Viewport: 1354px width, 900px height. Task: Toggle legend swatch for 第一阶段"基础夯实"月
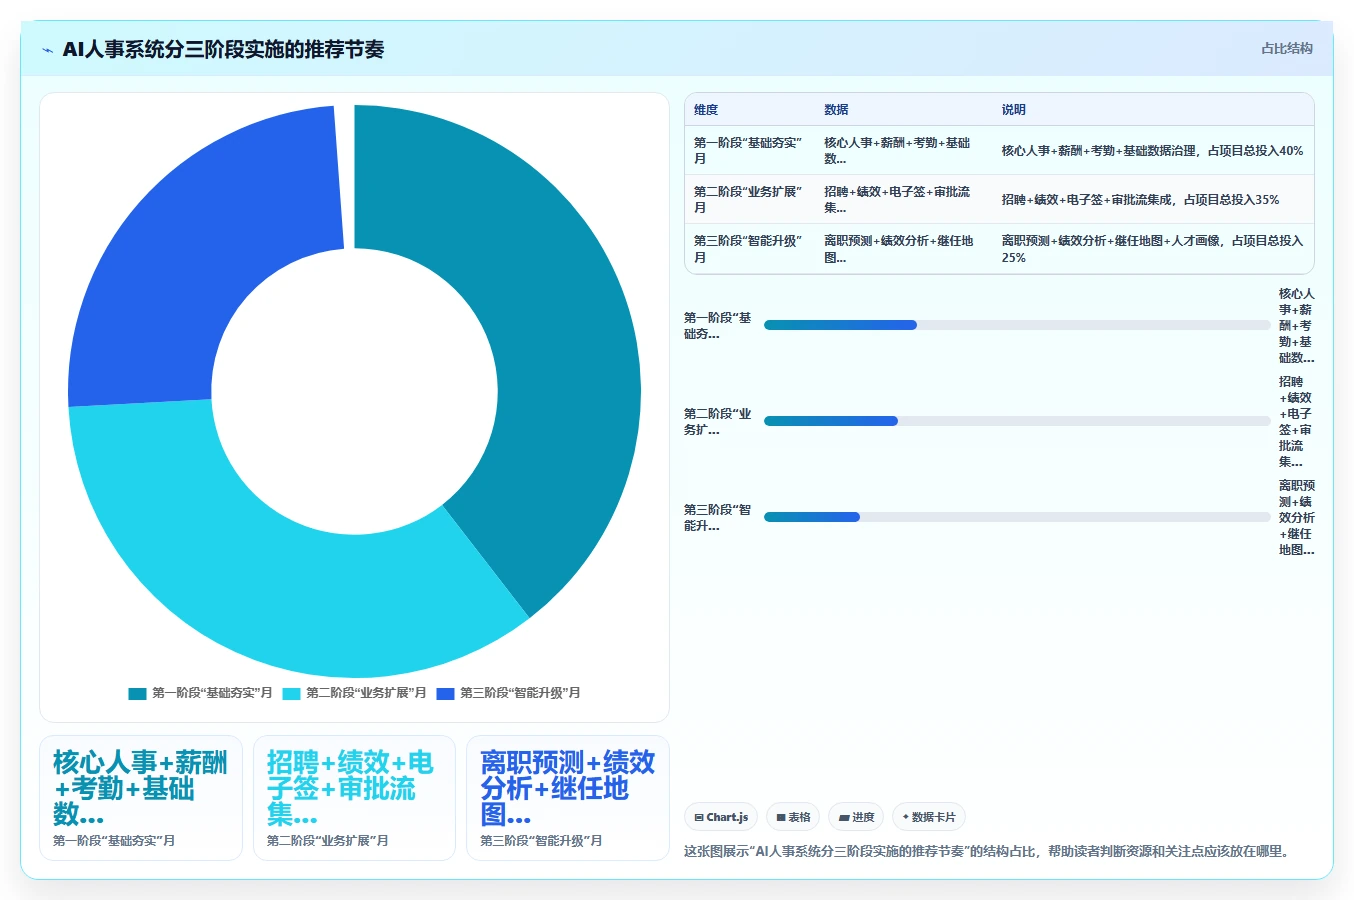point(138,693)
